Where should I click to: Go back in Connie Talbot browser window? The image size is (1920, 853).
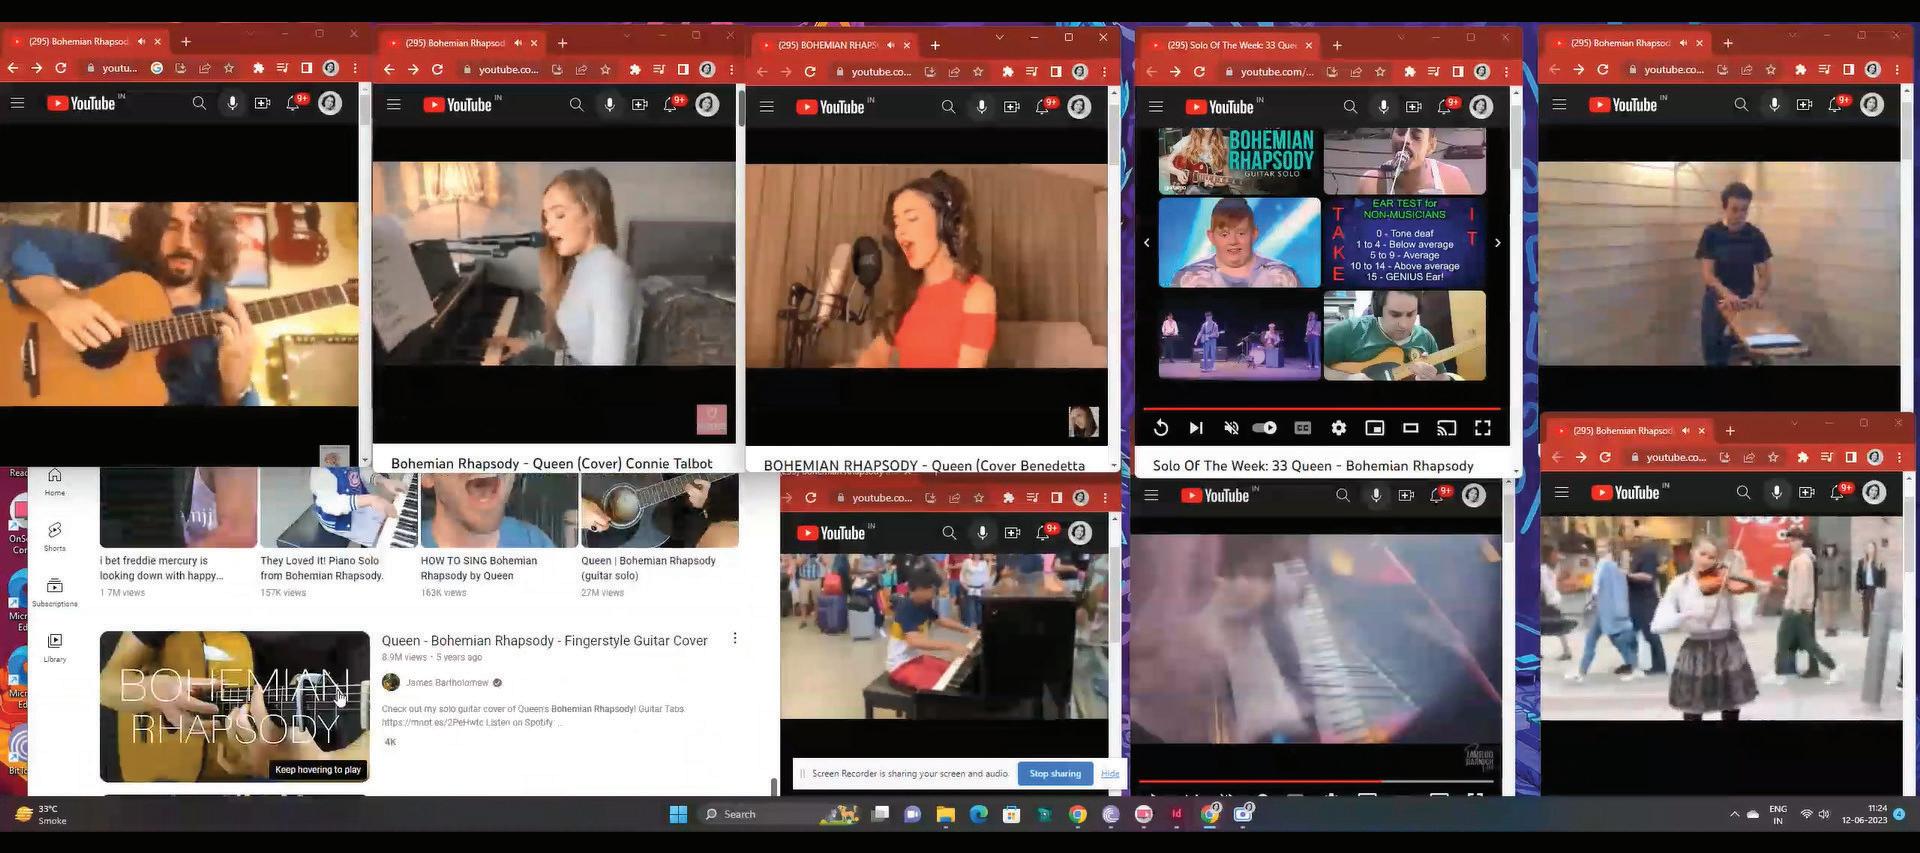click(389, 70)
